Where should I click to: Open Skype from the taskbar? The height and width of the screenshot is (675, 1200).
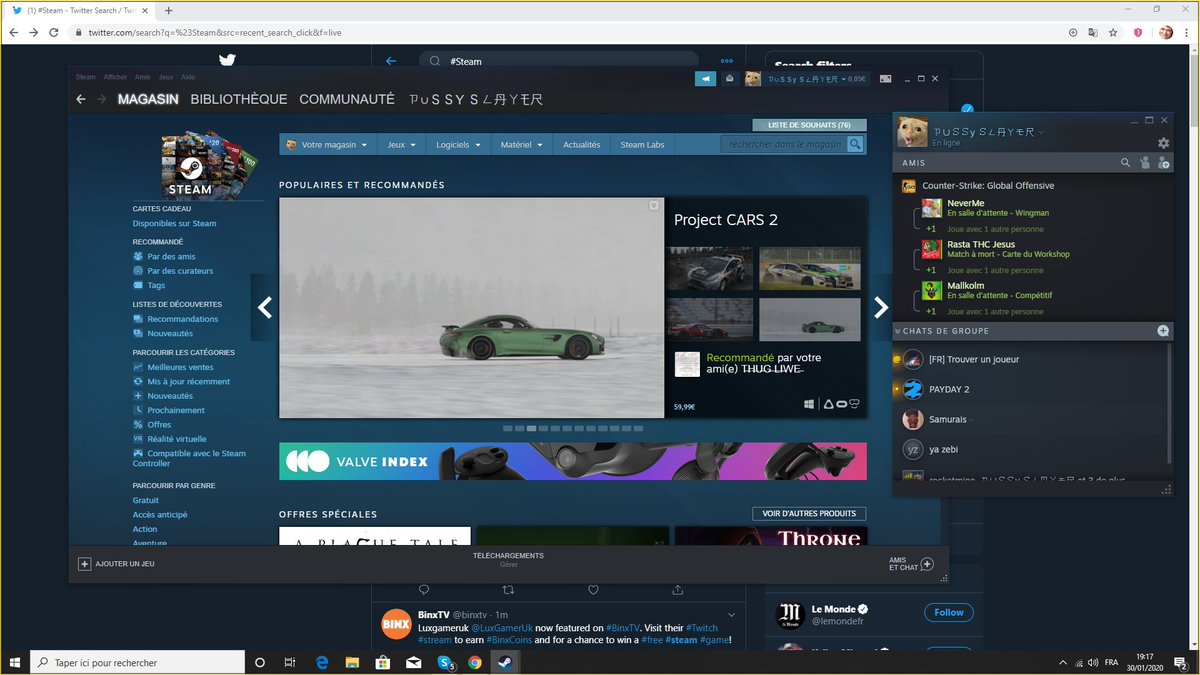[444, 662]
